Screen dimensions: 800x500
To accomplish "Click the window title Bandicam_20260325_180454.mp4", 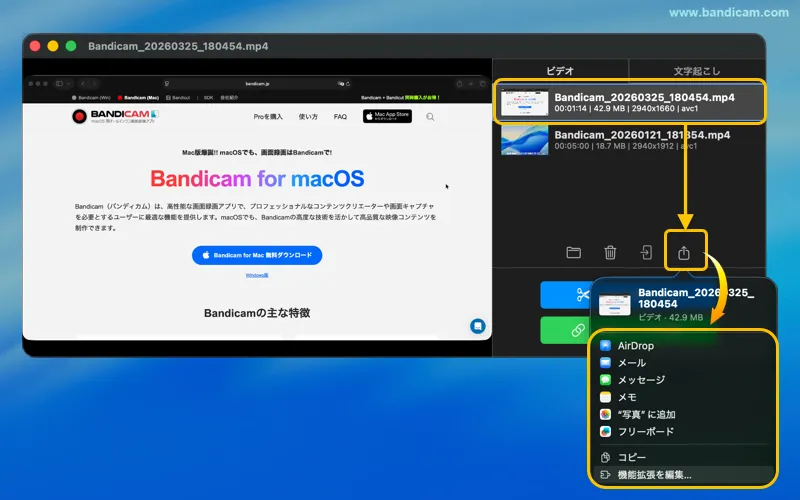I will tap(178, 46).
